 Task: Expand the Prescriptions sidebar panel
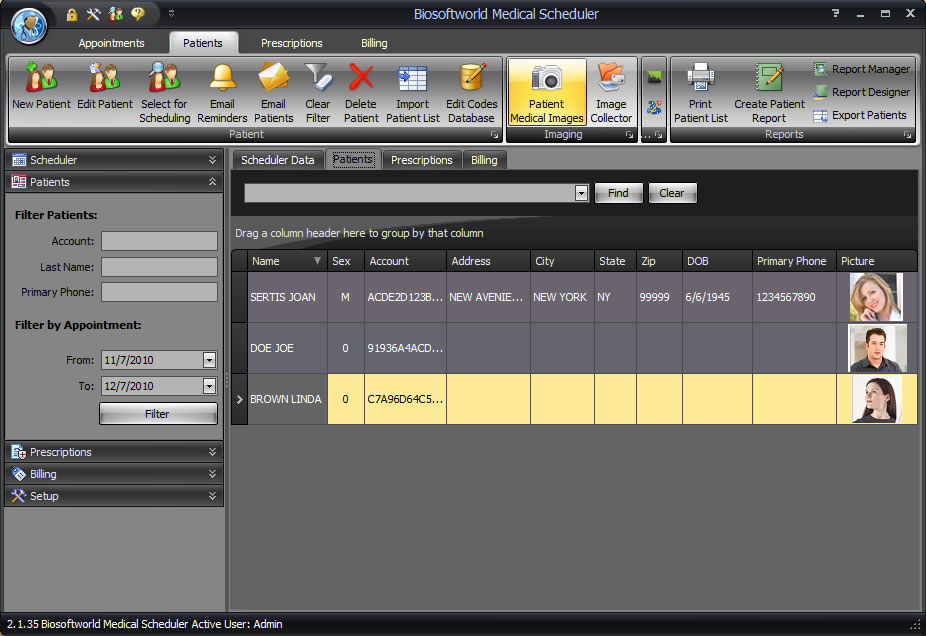click(x=114, y=452)
